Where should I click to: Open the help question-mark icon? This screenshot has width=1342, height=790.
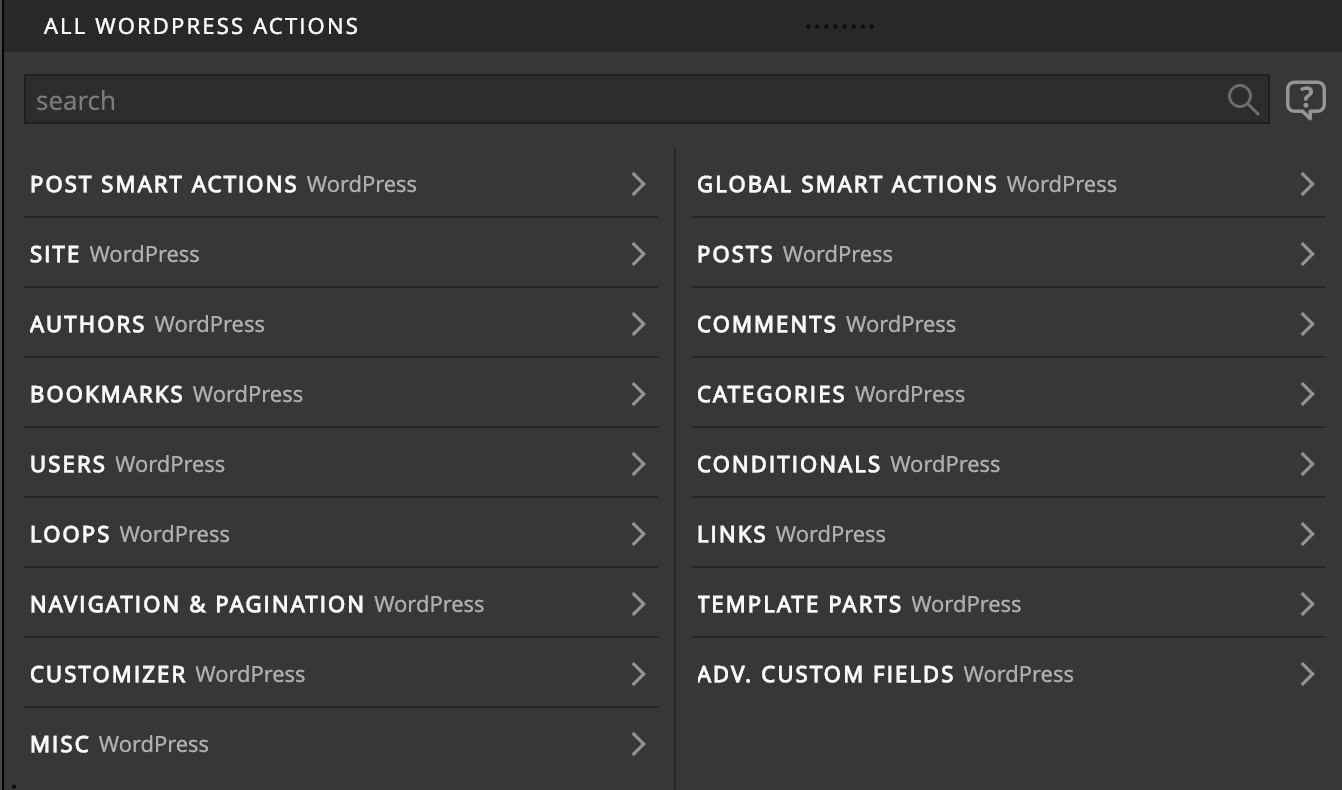point(1305,99)
